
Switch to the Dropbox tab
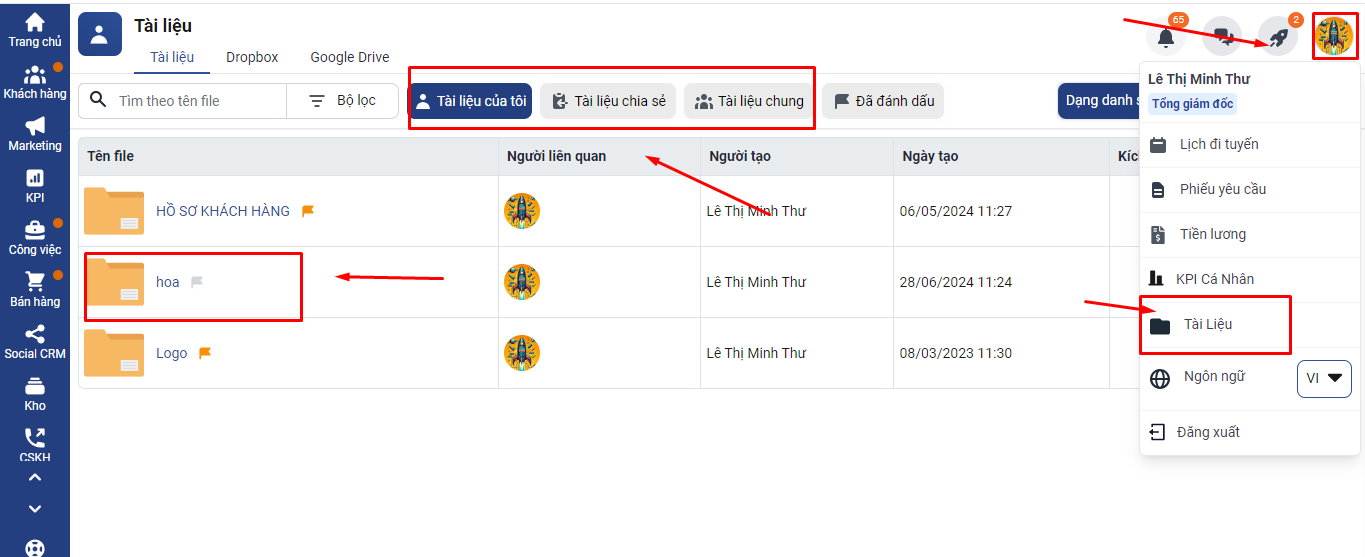[x=252, y=57]
